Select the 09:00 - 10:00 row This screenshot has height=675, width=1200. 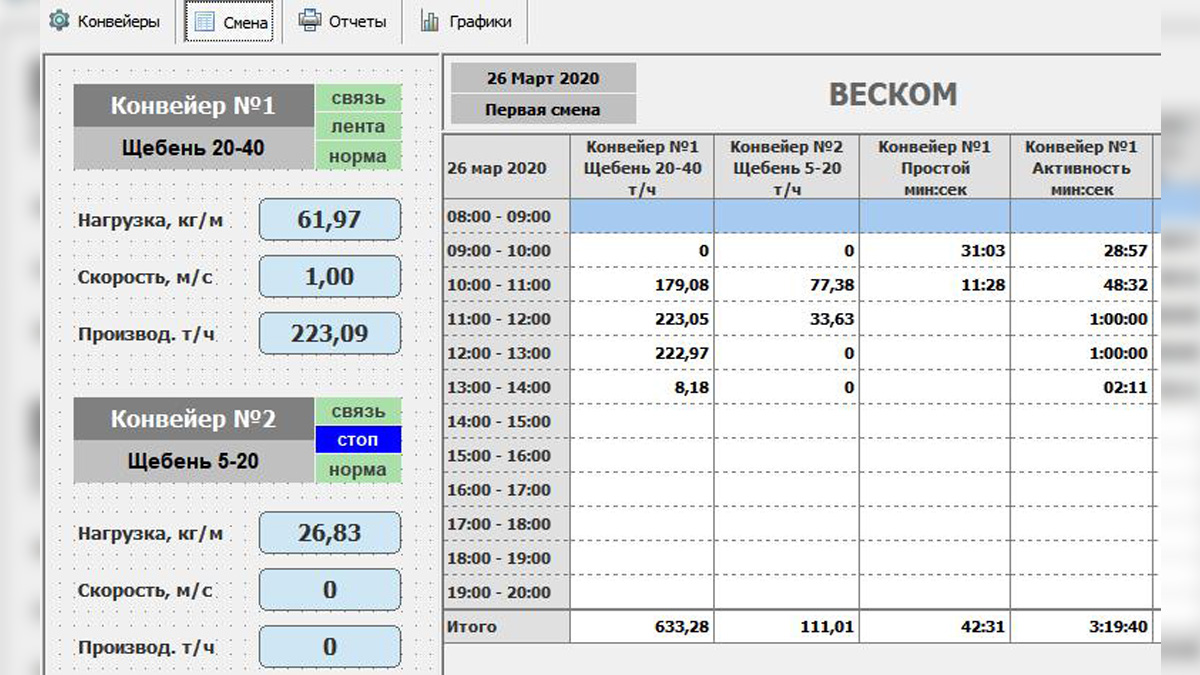(x=800, y=250)
